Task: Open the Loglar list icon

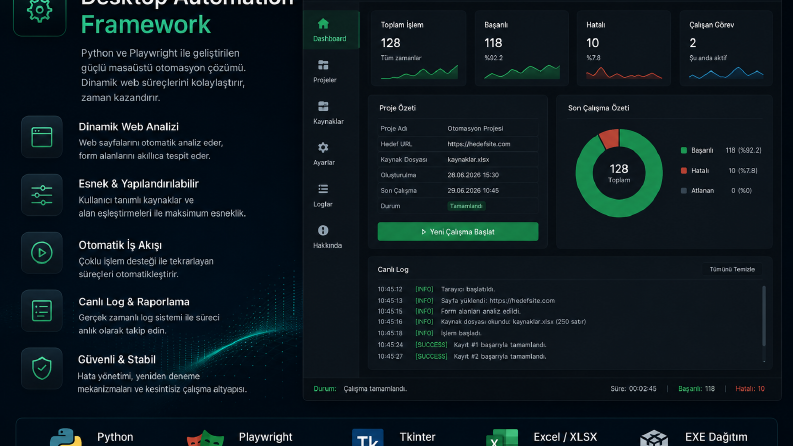Action: click(x=323, y=189)
